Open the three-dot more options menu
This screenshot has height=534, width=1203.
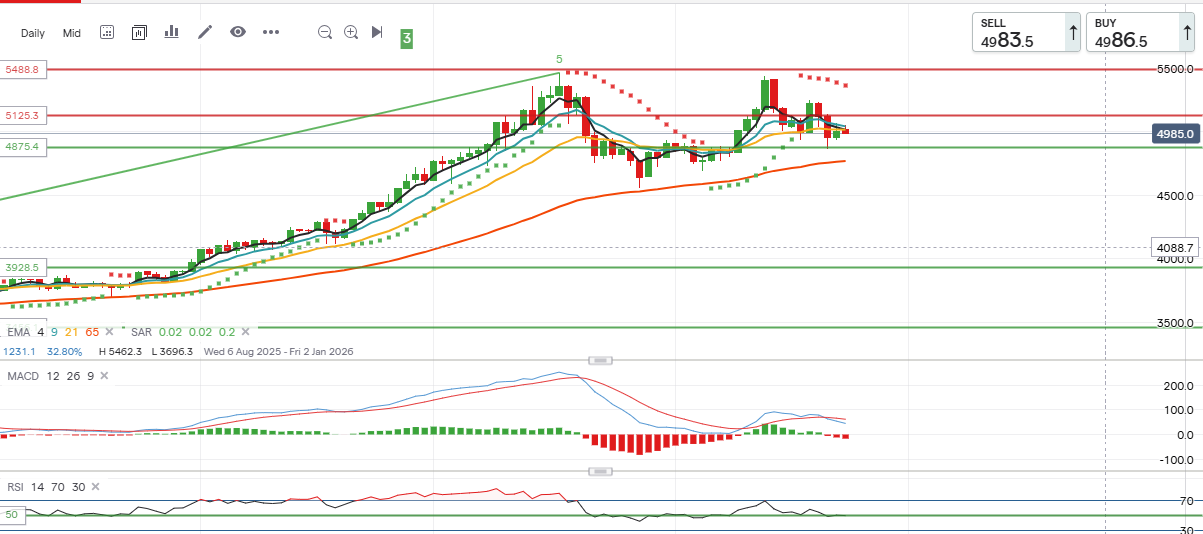[x=271, y=32]
